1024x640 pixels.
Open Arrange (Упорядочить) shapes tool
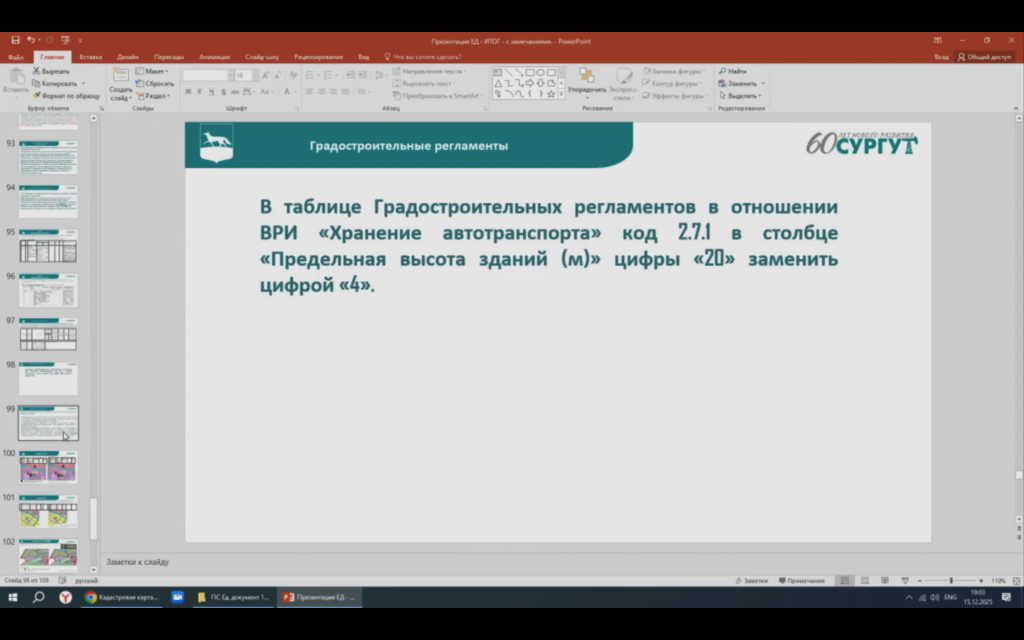point(586,82)
